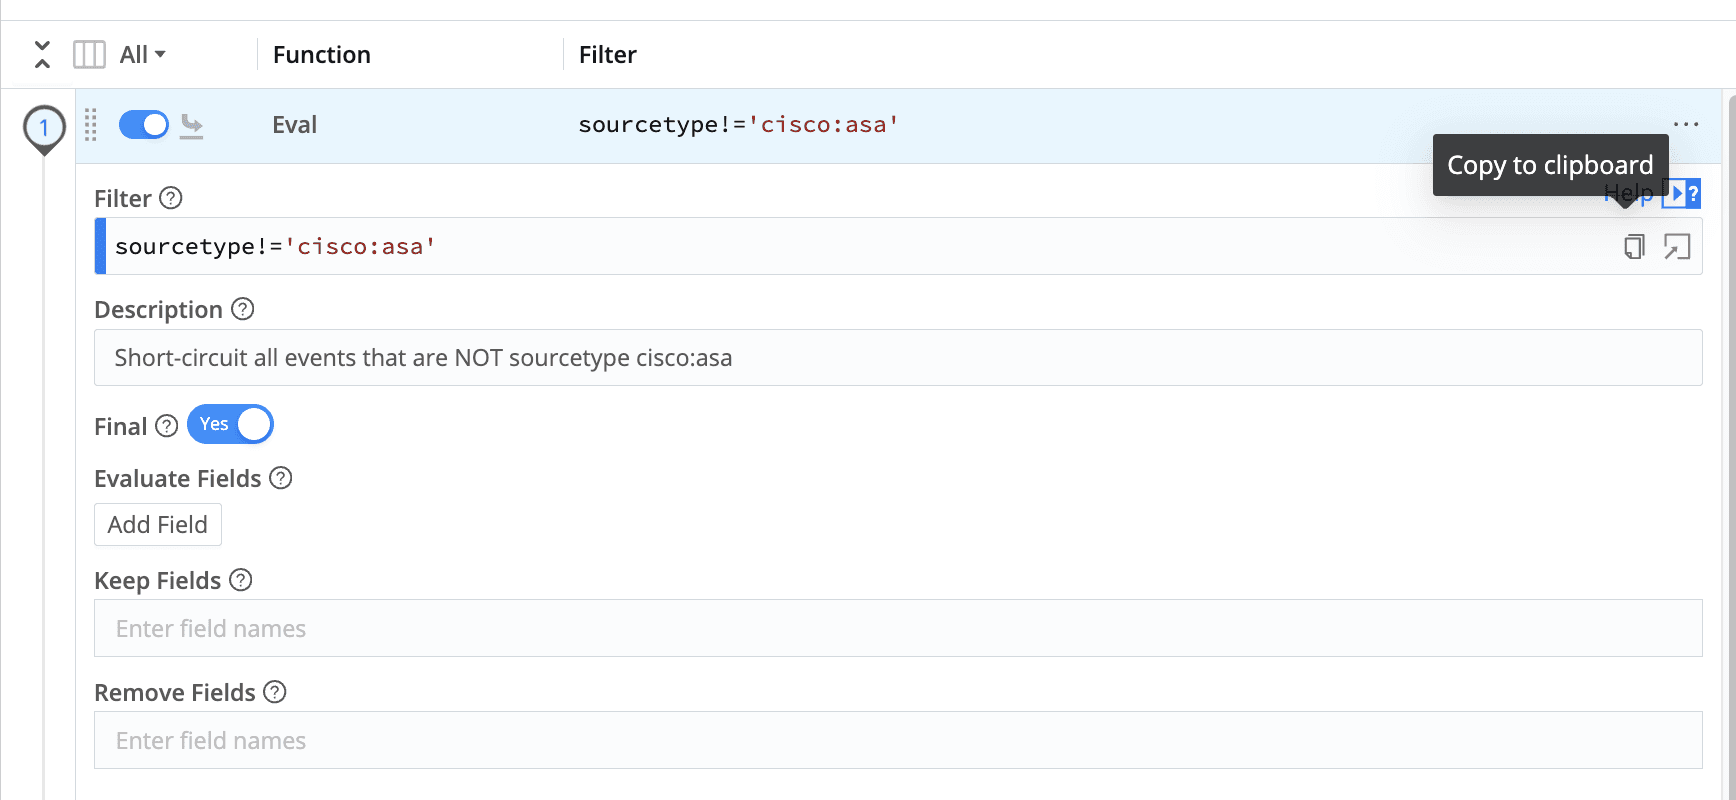1736x800 pixels.
Task: Open the Help panel icon
Action: coord(1681,193)
